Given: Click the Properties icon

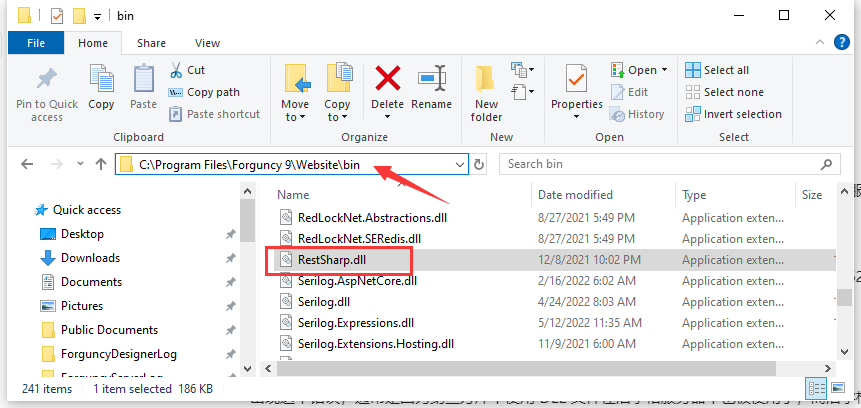Looking at the screenshot, I should 576,79.
